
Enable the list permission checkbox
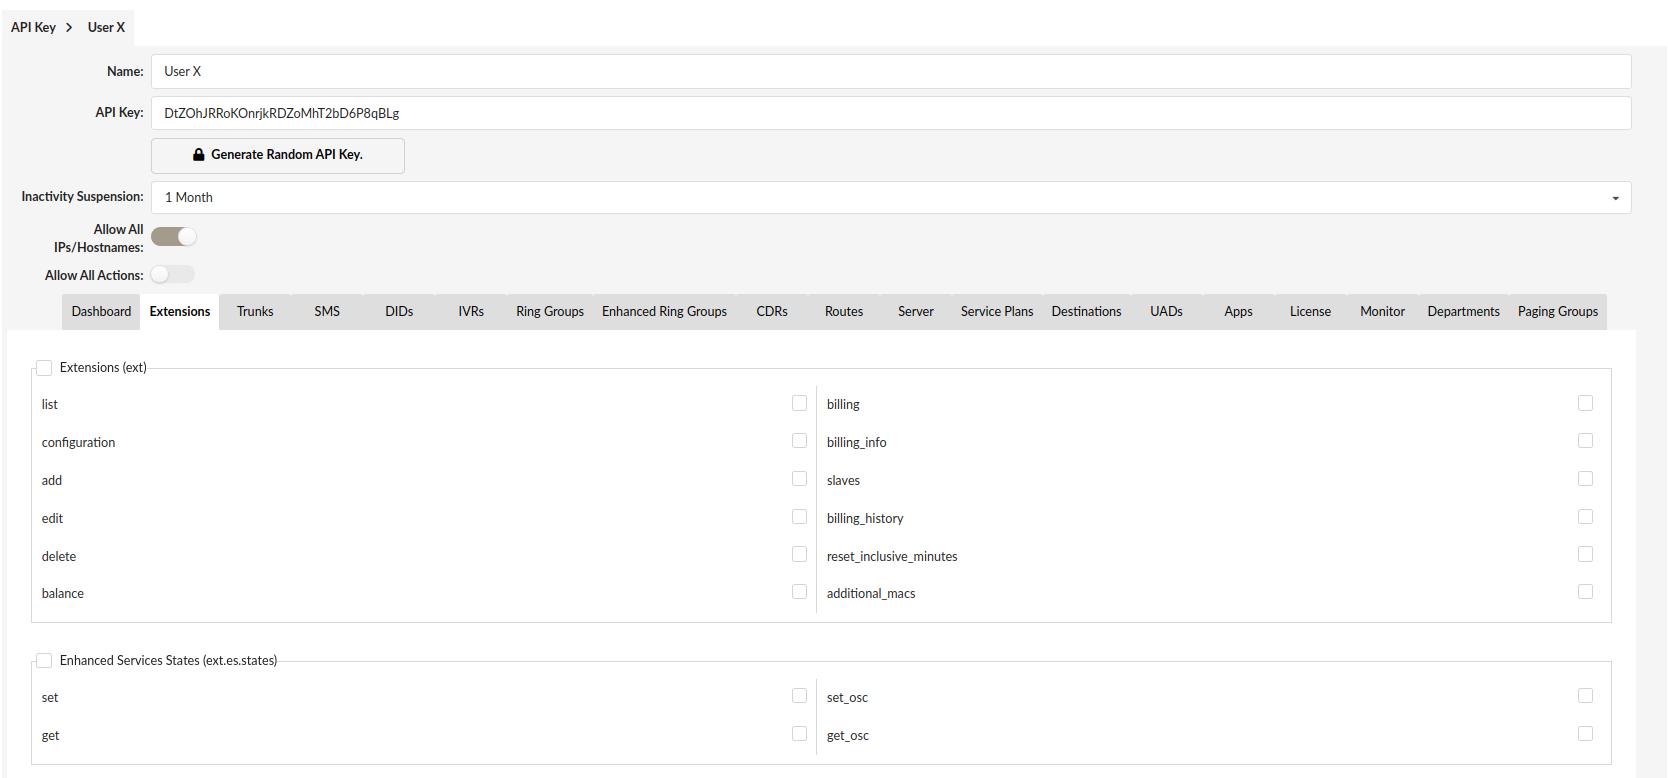[799, 403]
